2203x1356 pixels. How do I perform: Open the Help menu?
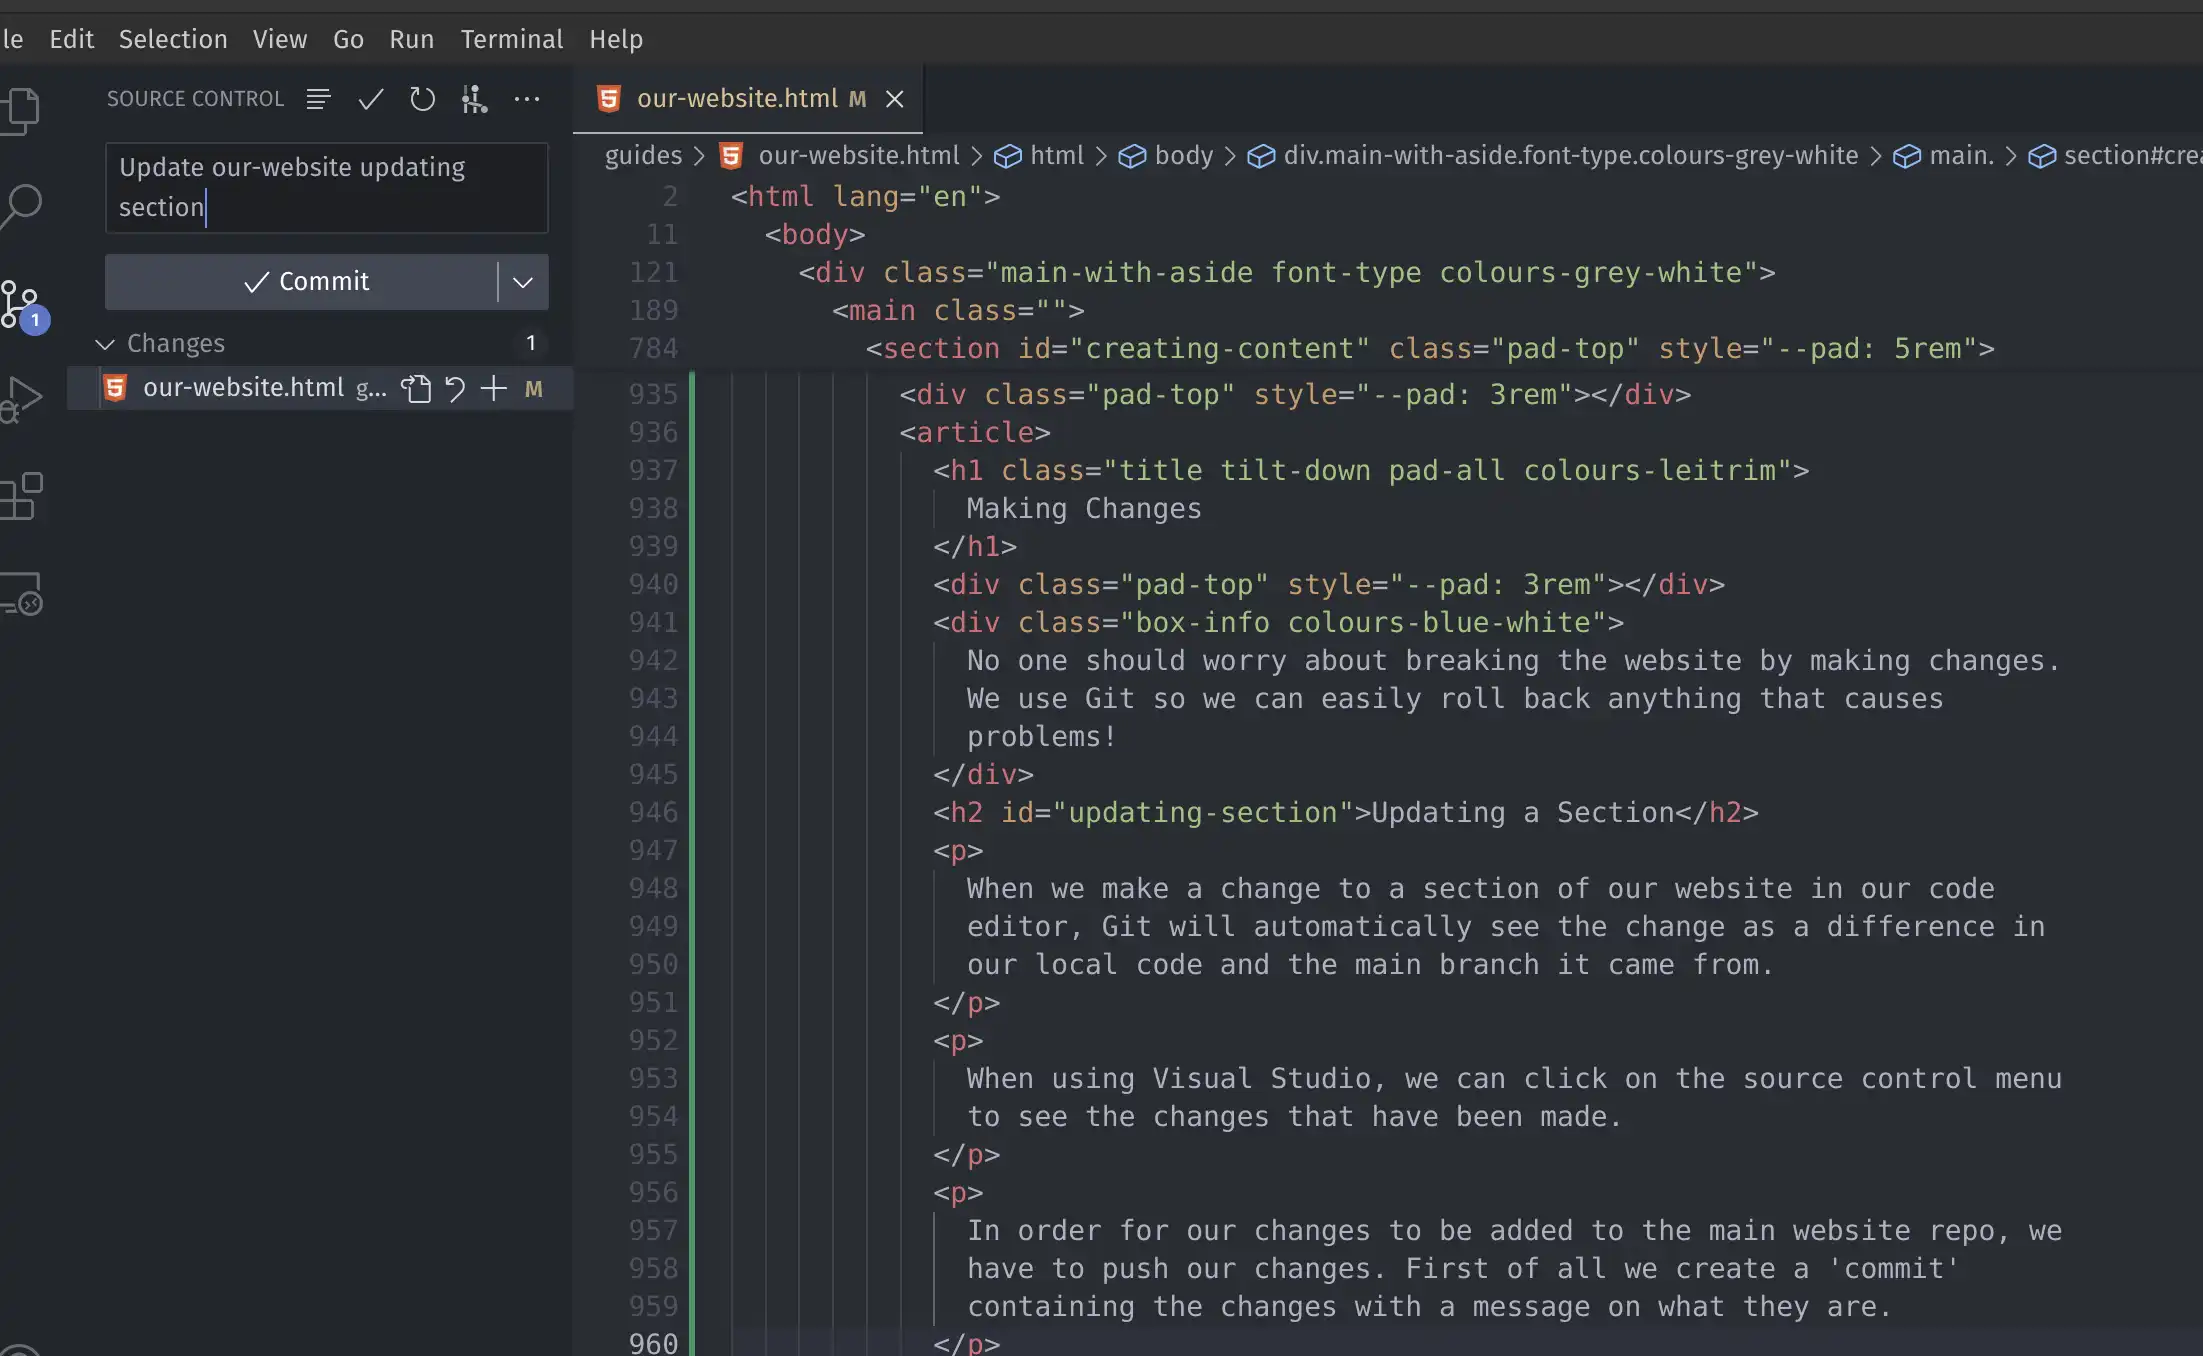pyautogui.click(x=616, y=39)
